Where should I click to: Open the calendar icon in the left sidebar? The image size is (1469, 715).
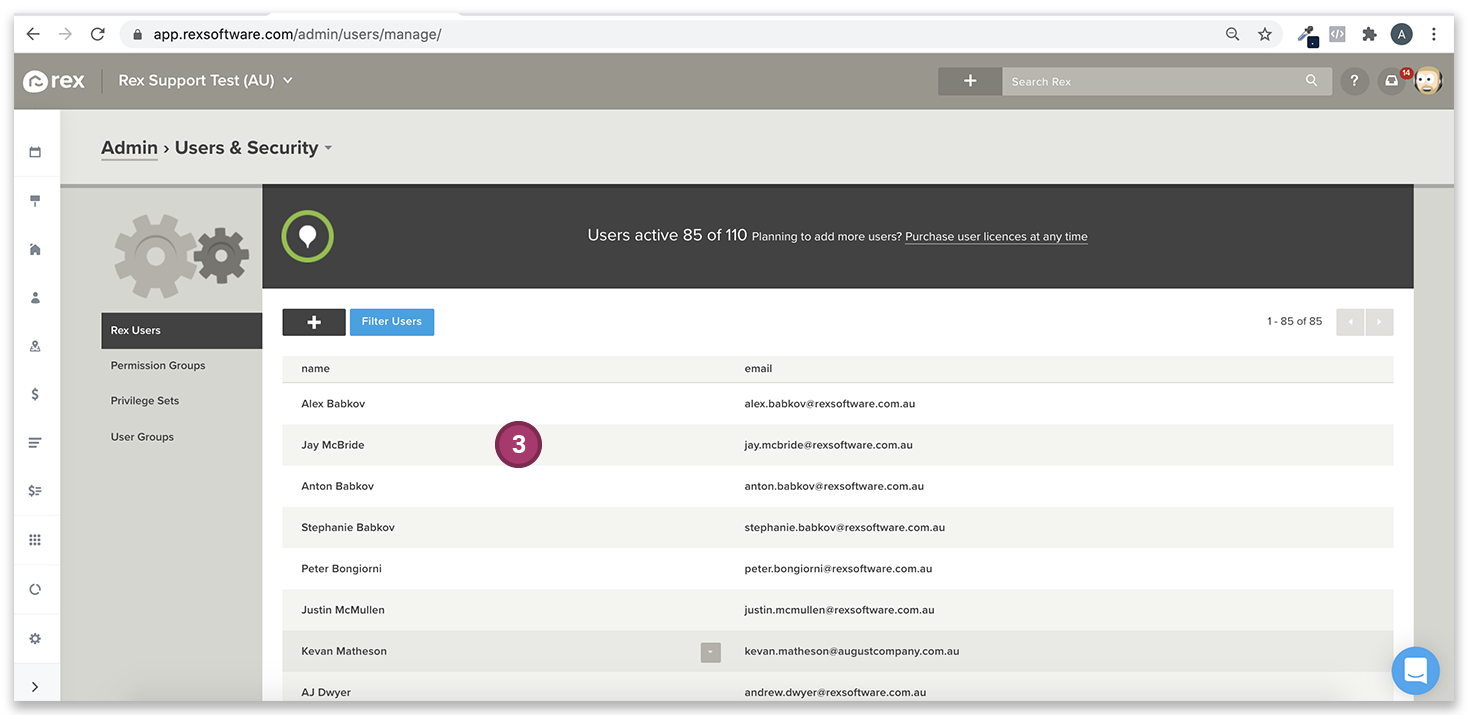tap(35, 152)
